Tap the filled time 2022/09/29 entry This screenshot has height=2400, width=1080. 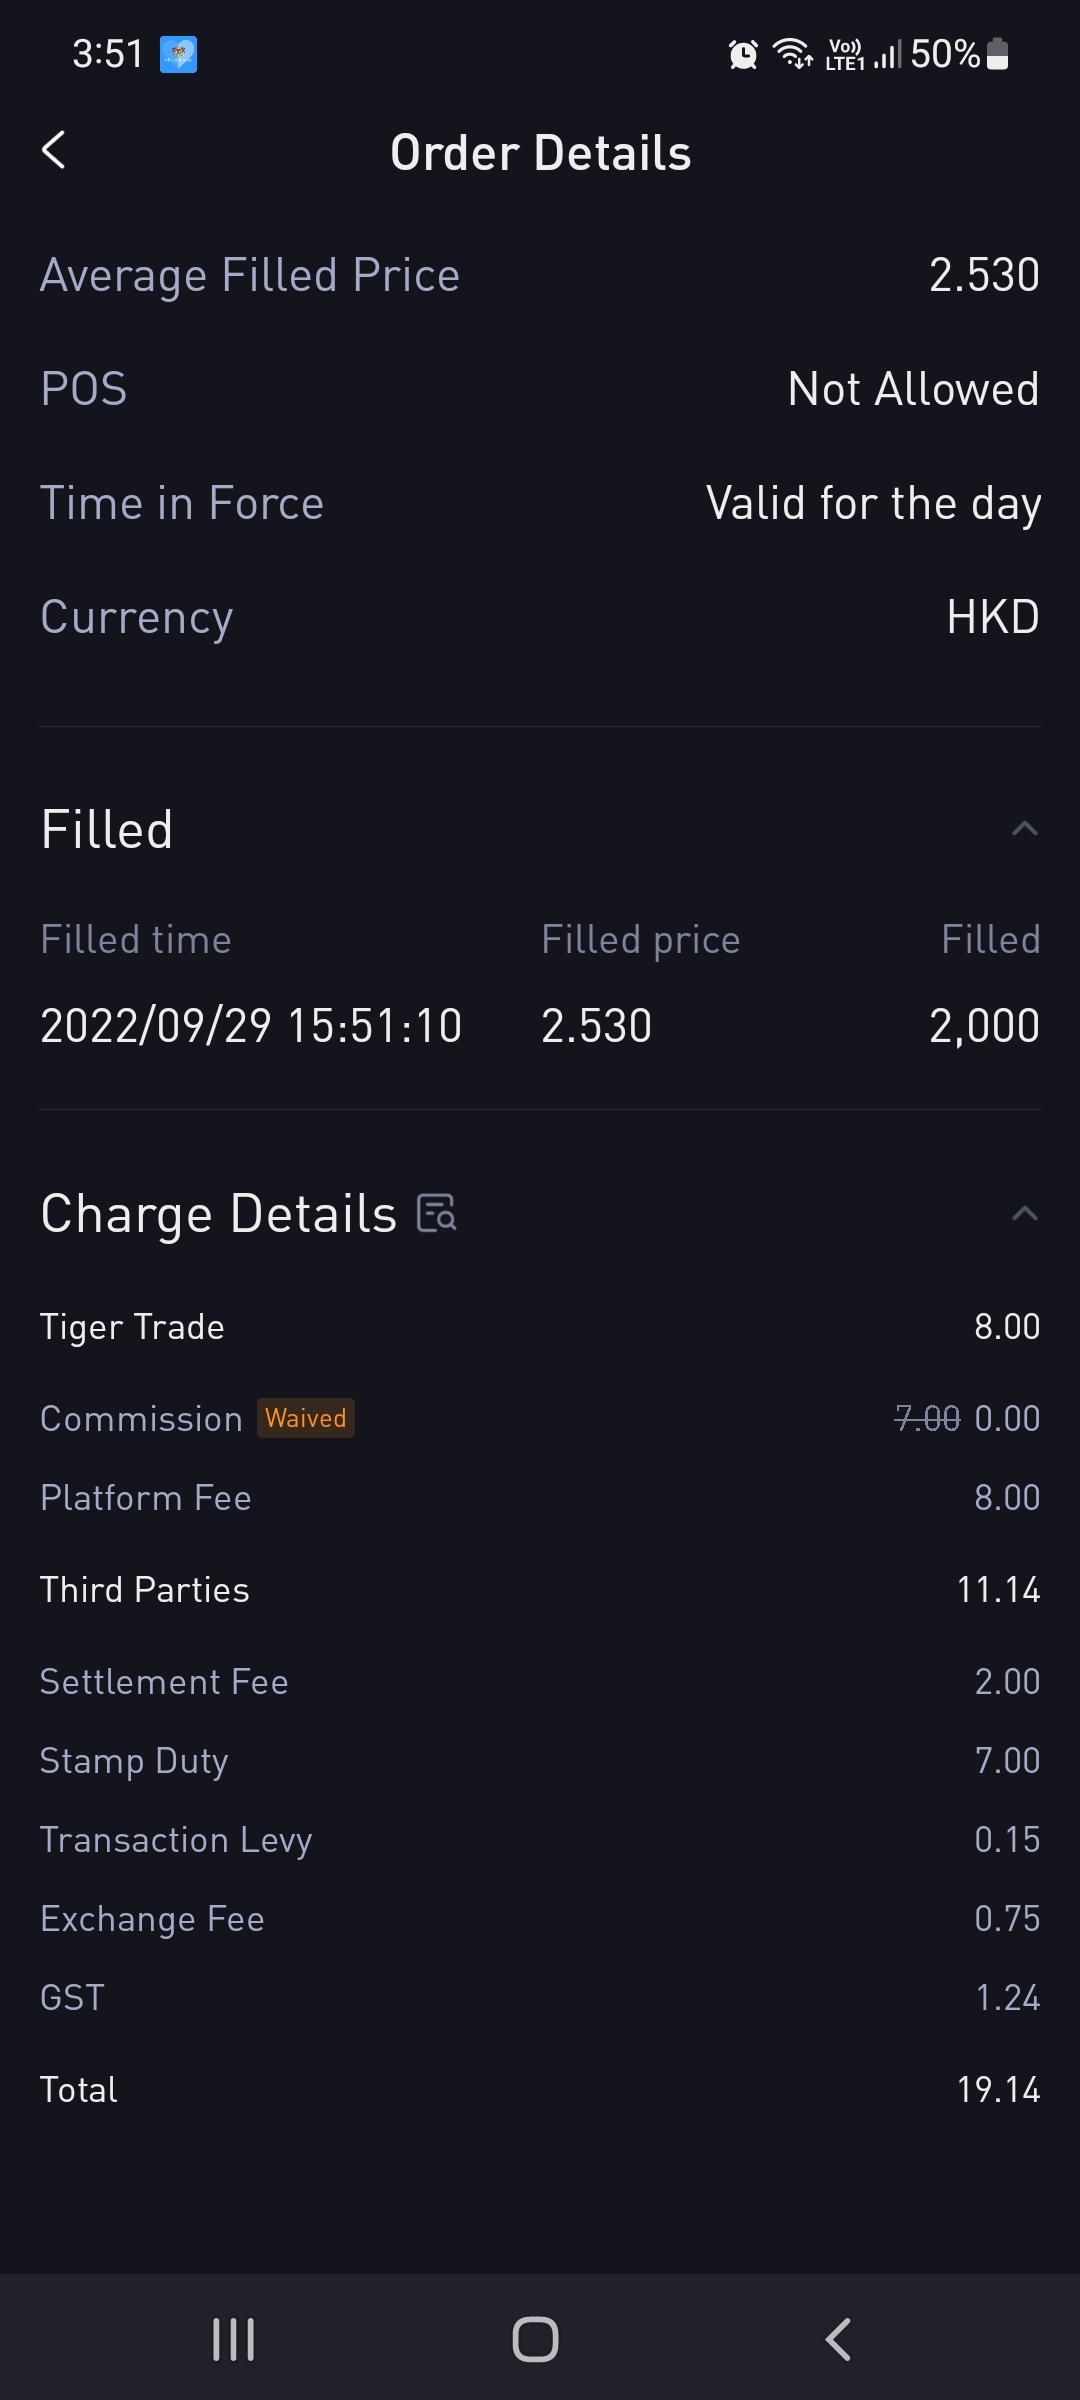[x=251, y=1026]
